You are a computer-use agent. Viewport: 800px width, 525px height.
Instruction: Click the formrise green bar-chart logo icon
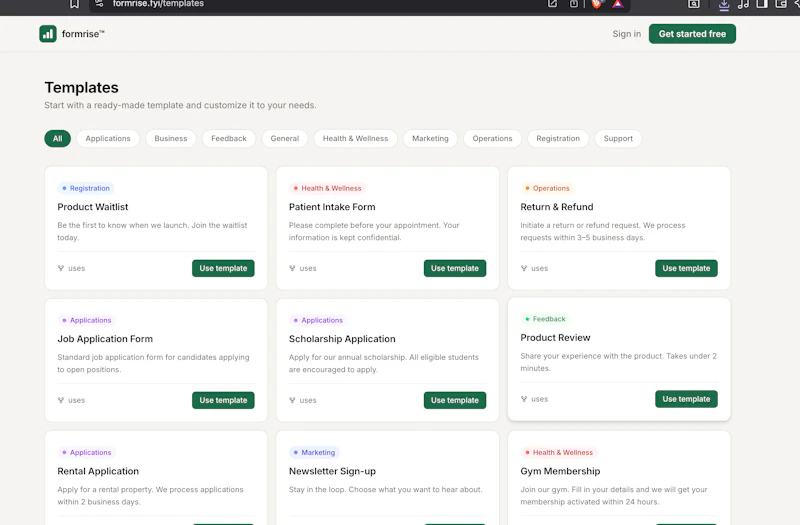[48, 34]
